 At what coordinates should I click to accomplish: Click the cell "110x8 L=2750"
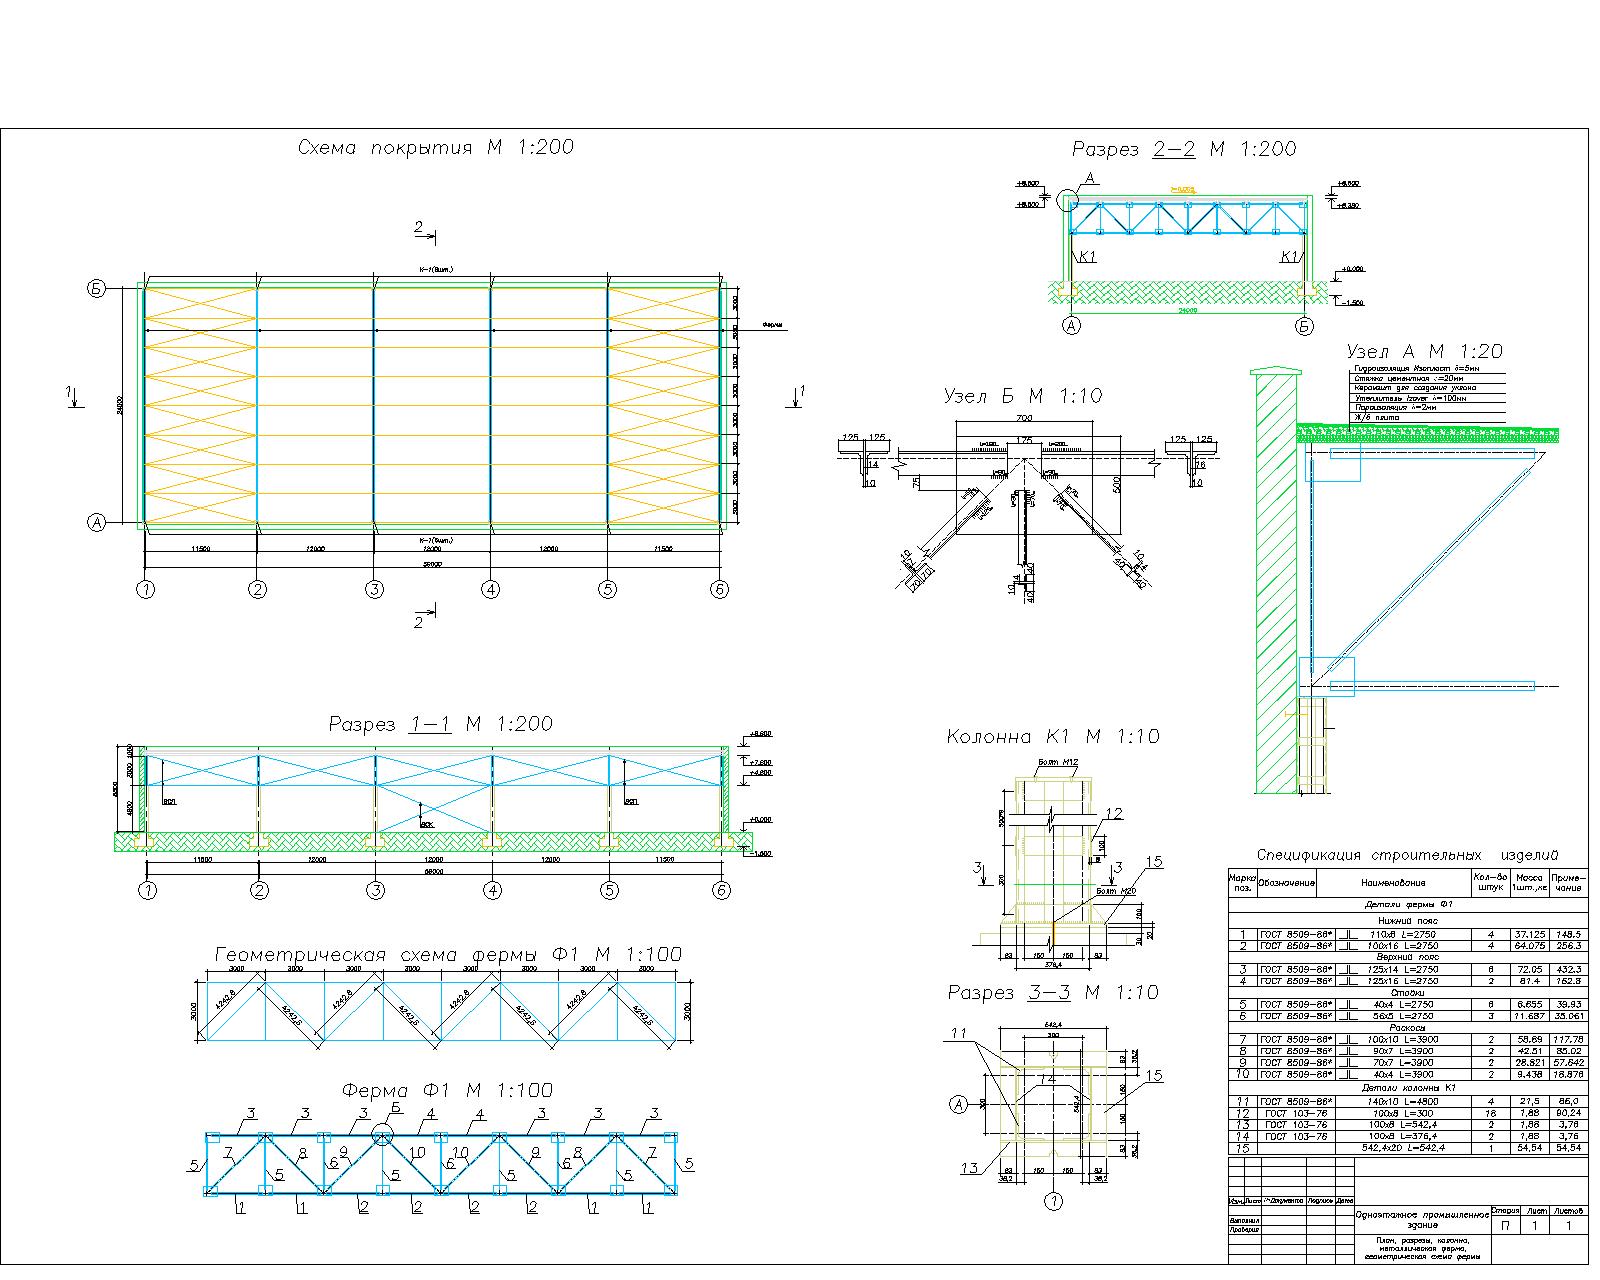pyautogui.click(x=1403, y=934)
